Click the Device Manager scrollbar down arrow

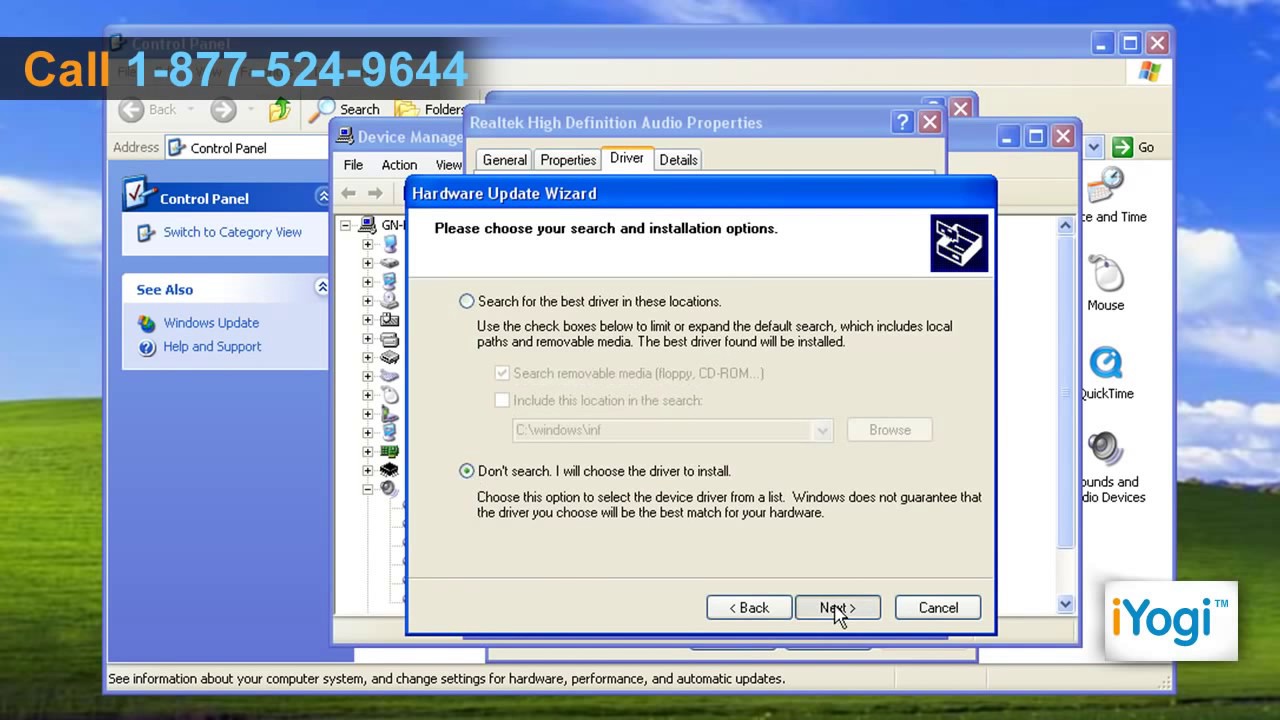tap(1065, 604)
